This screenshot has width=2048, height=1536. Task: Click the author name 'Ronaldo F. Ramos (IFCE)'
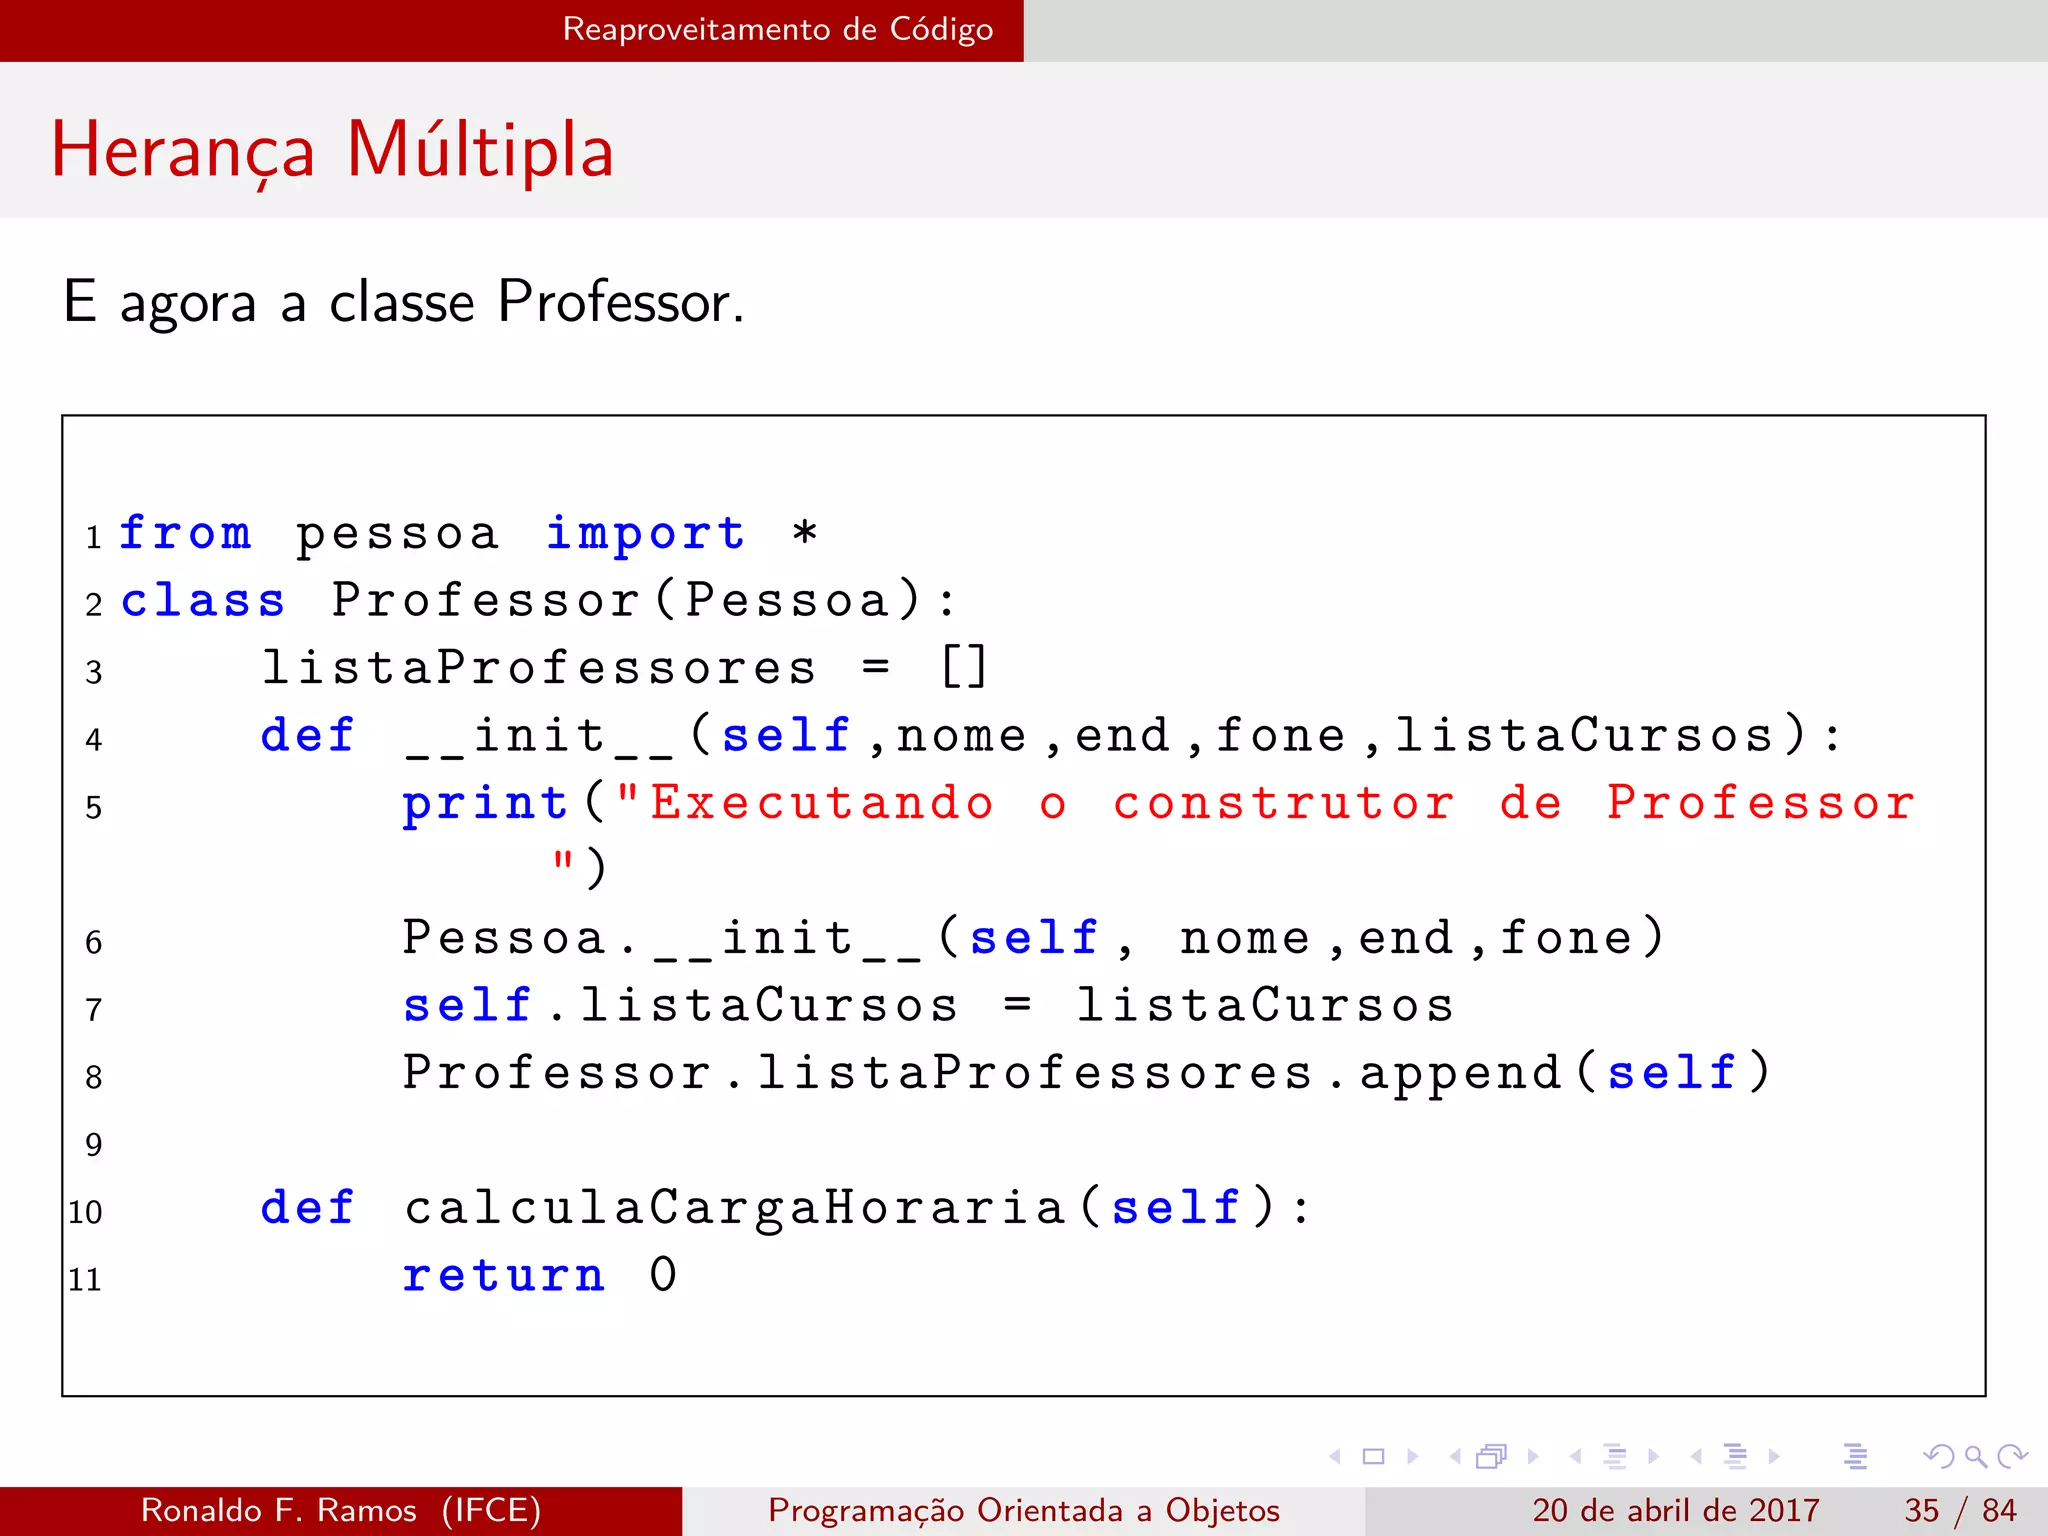[x=341, y=1510]
